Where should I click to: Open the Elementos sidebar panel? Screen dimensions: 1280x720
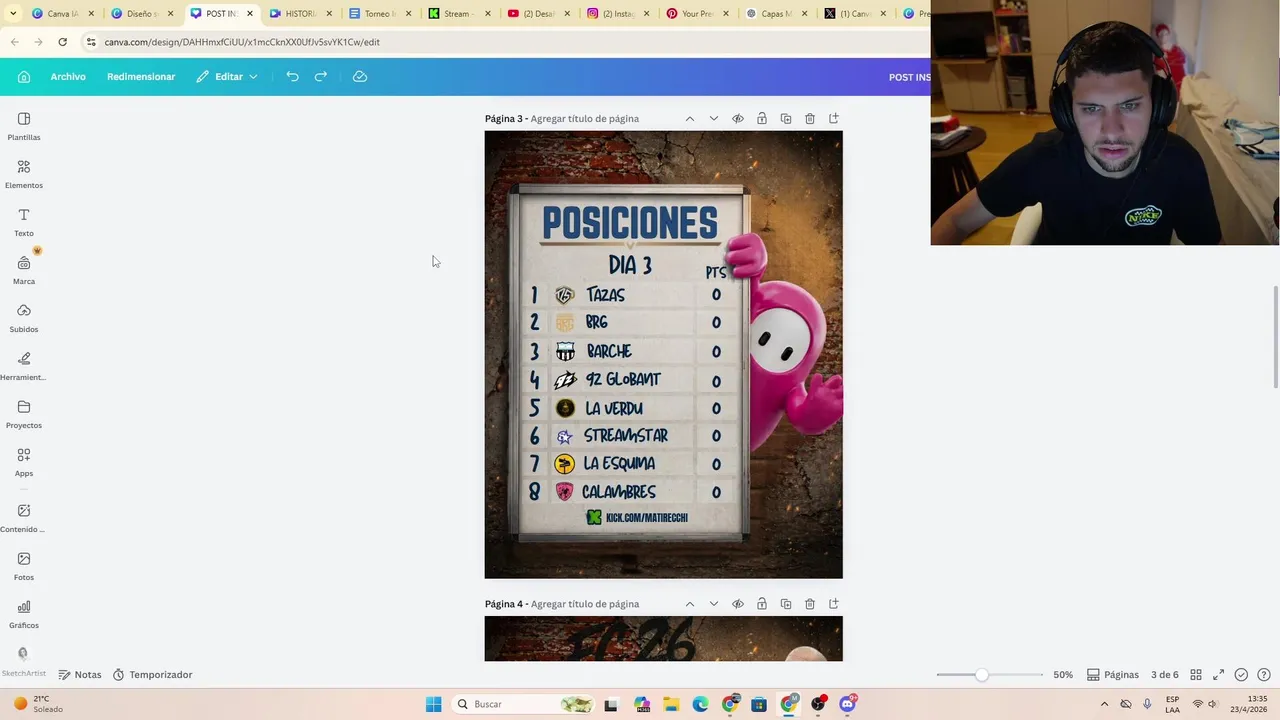coord(24,174)
